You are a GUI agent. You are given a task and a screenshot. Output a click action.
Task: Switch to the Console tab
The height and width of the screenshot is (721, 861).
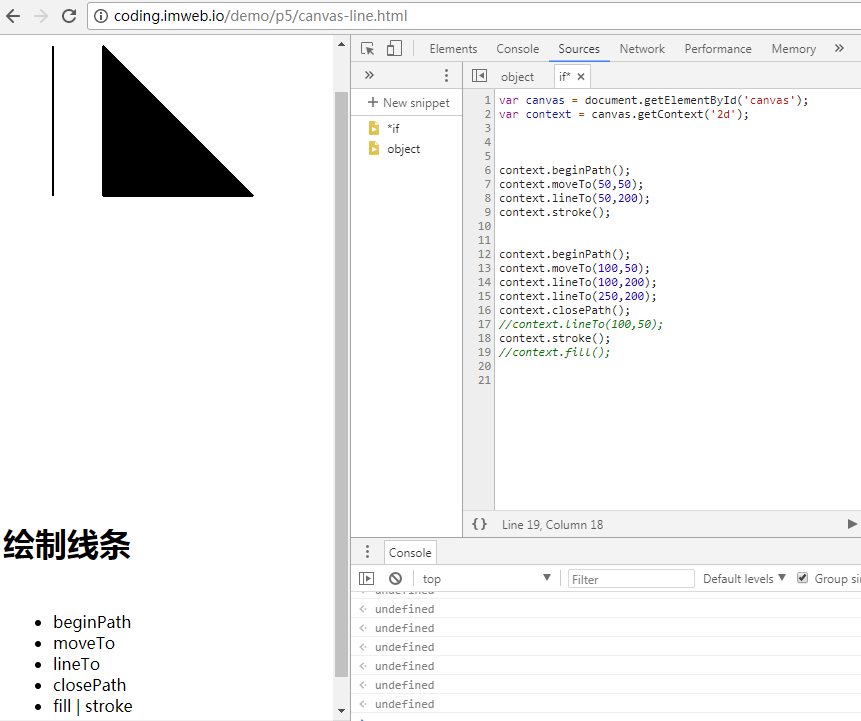pos(517,49)
